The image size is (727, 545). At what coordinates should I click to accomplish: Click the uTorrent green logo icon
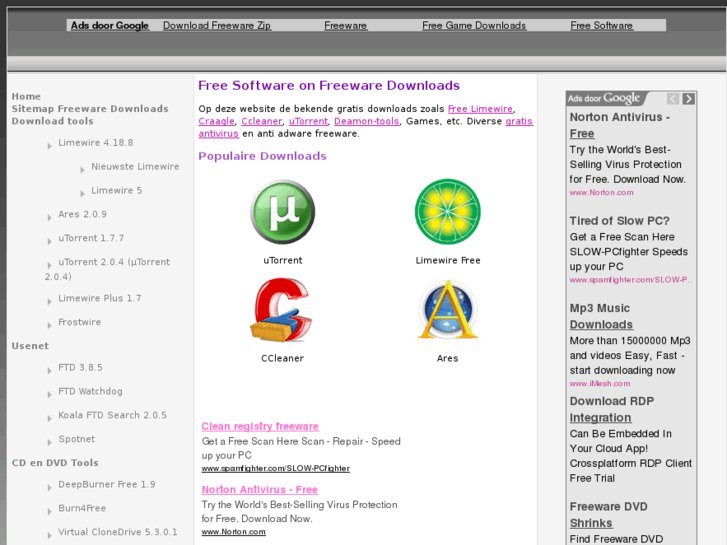tap(282, 212)
